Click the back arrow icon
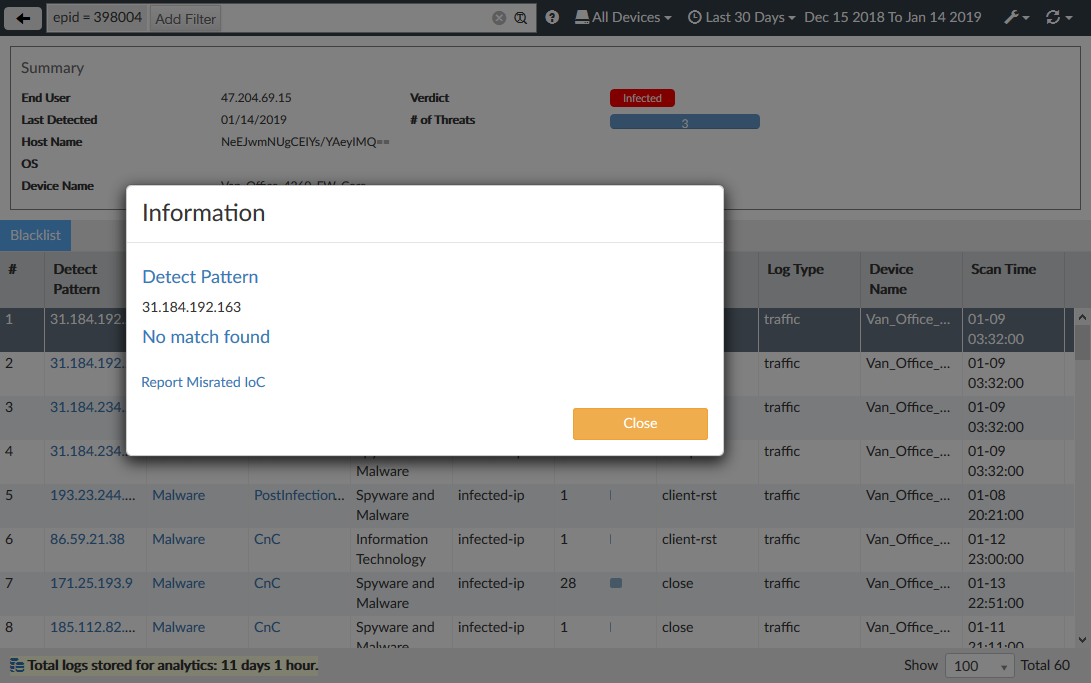Screen dimensions: 1091x683 coord(22,17)
